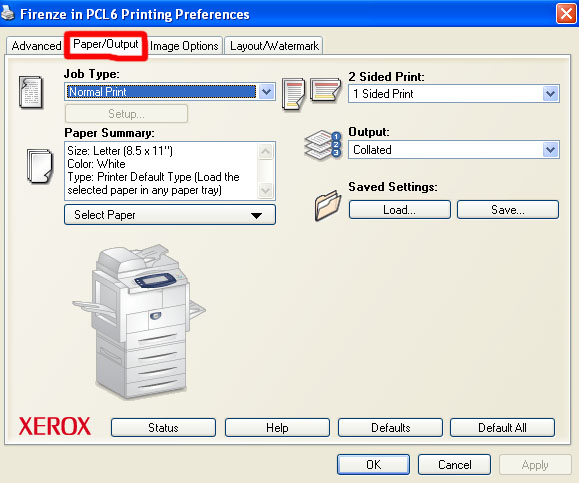The height and width of the screenshot is (483, 579).
Task: Click Save... saved settings button
Action: pyautogui.click(x=508, y=210)
